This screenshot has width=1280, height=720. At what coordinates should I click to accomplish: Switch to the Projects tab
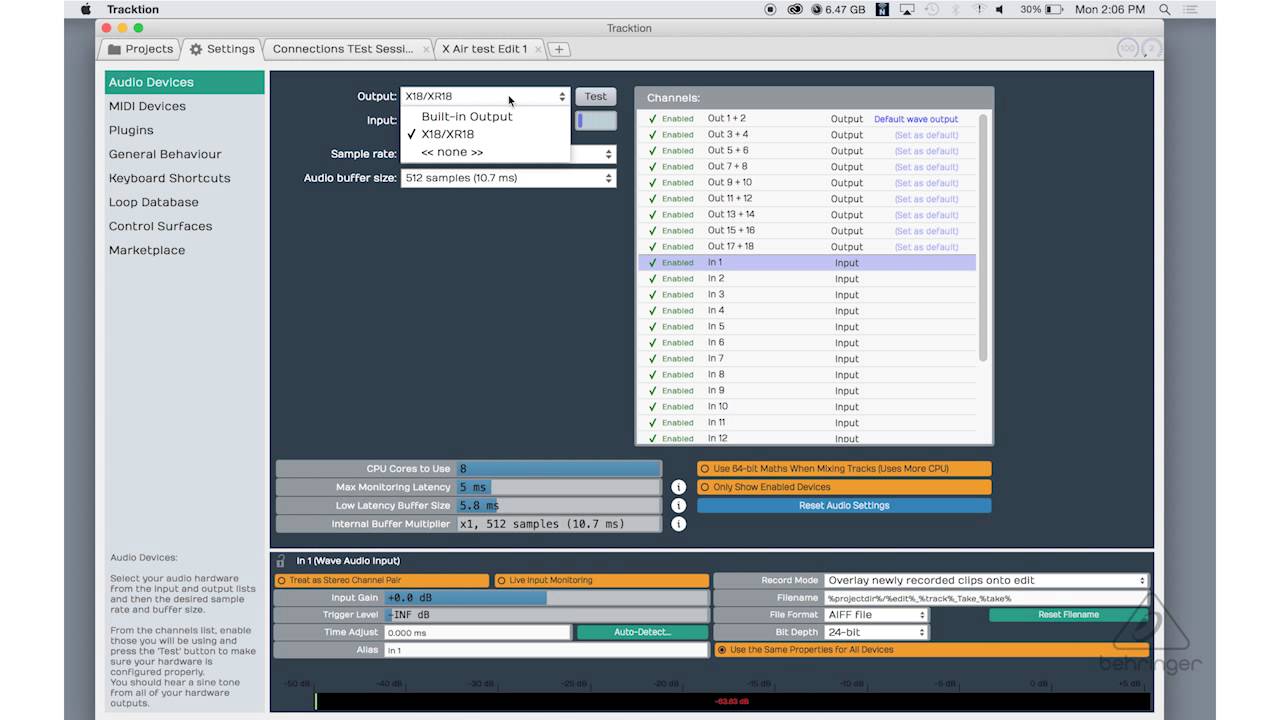pyautogui.click(x=141, y=49)
